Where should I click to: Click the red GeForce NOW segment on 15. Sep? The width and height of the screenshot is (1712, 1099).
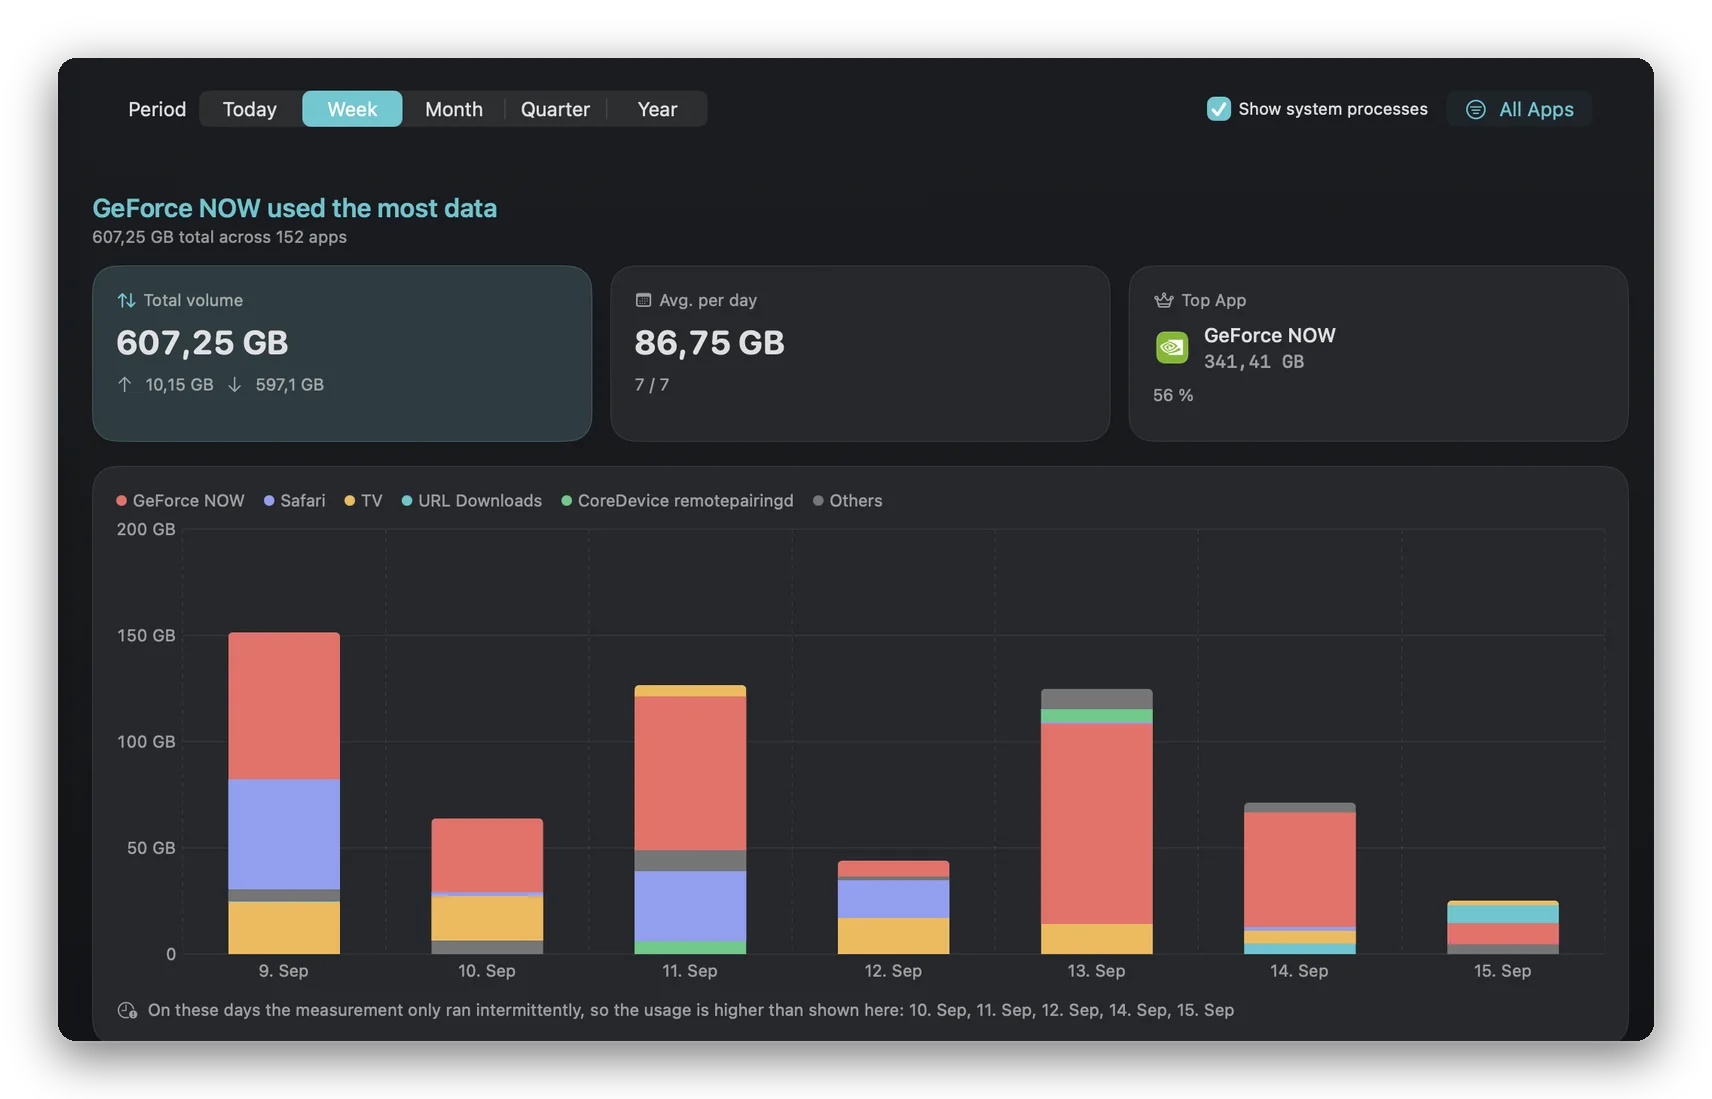point(1502,934)
